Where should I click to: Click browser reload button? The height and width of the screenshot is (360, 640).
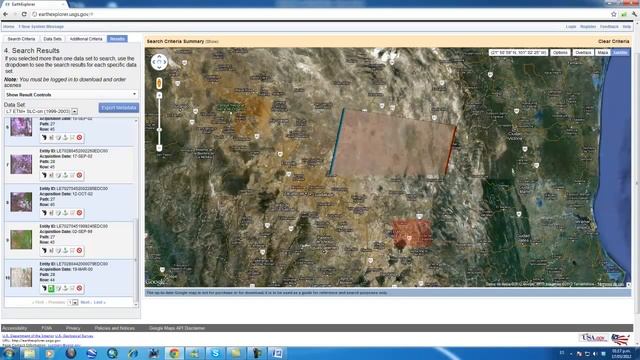point(24,14)
